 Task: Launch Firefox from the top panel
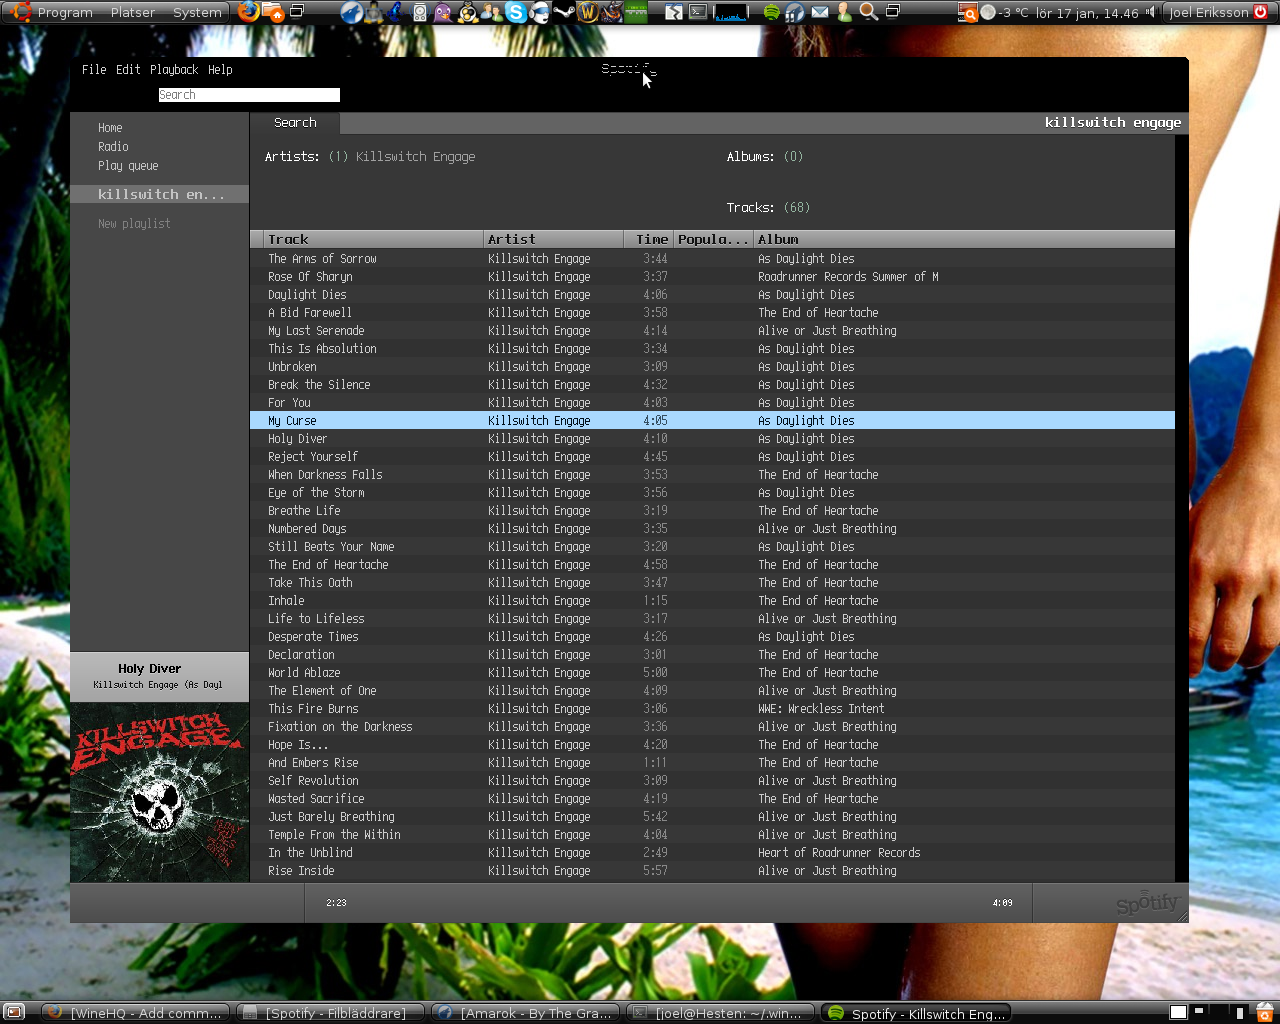(x=248, y=12)
